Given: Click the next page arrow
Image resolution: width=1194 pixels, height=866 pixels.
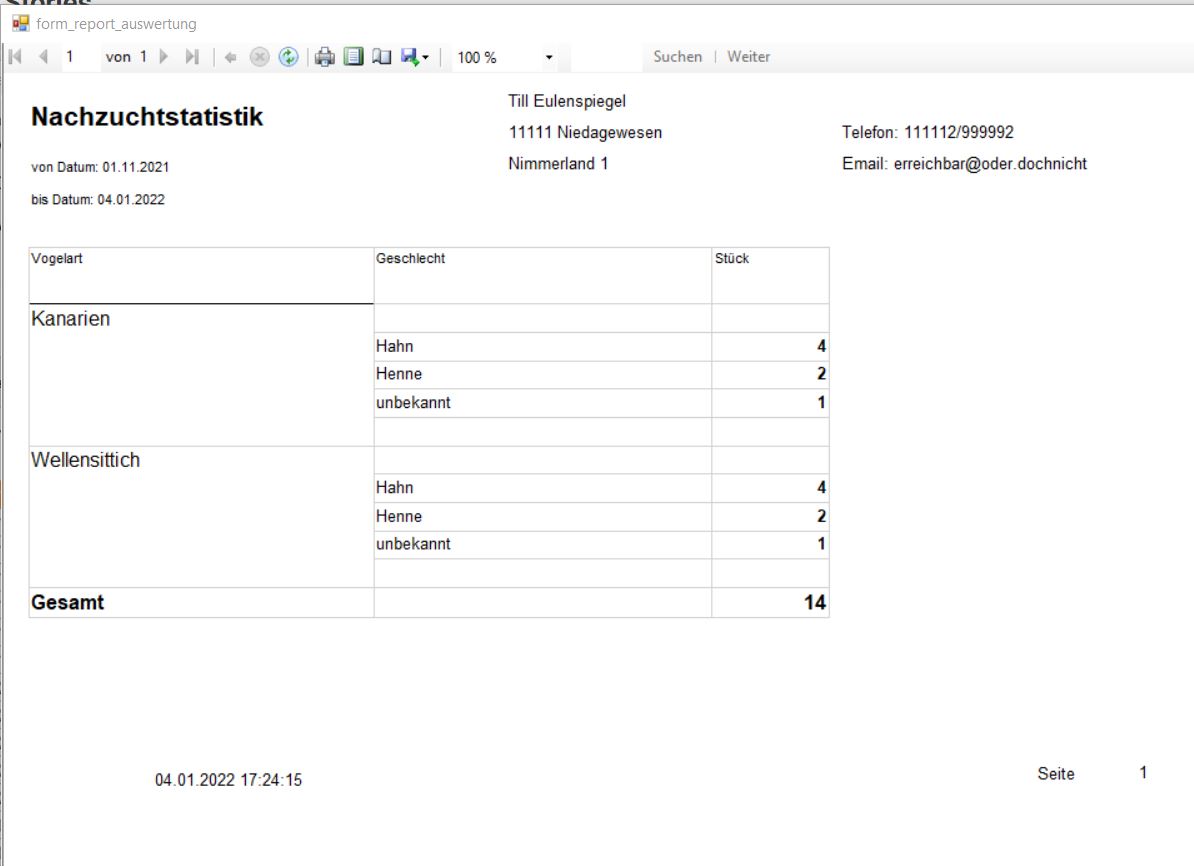Looking at the screenshot, I should click(x=165, y=58).
